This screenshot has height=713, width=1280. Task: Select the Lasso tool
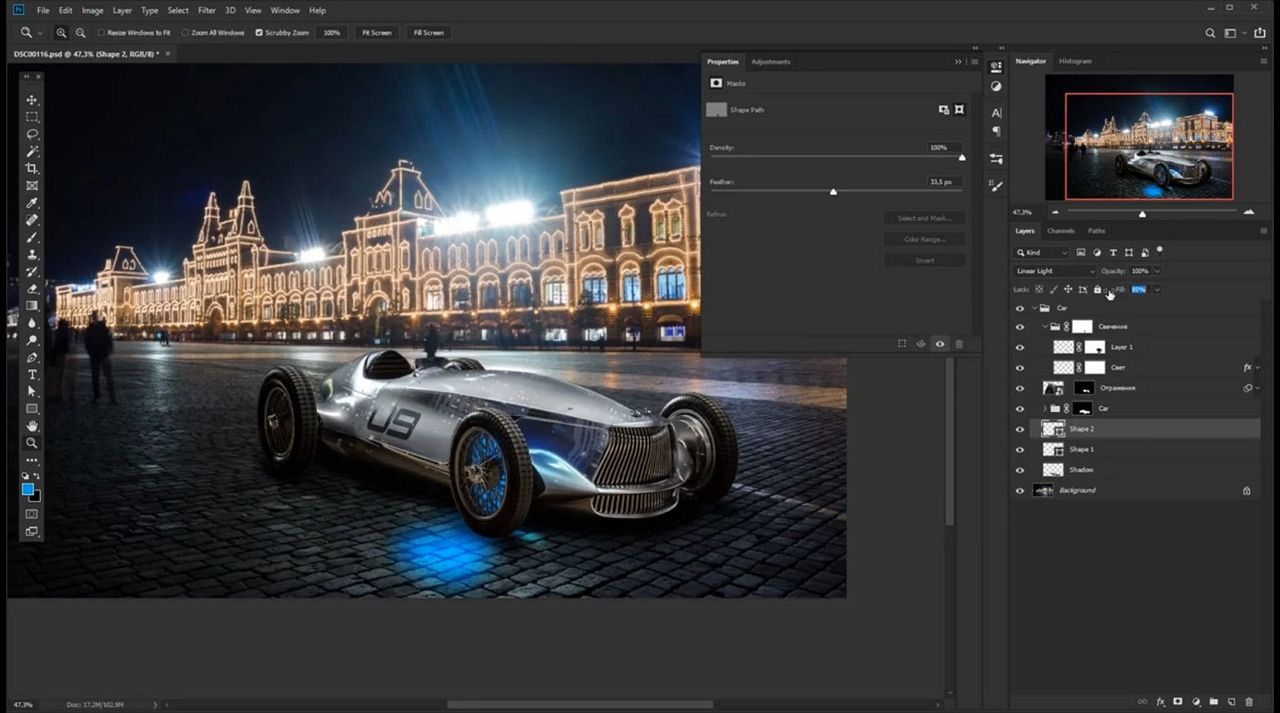tap(32, 134)
